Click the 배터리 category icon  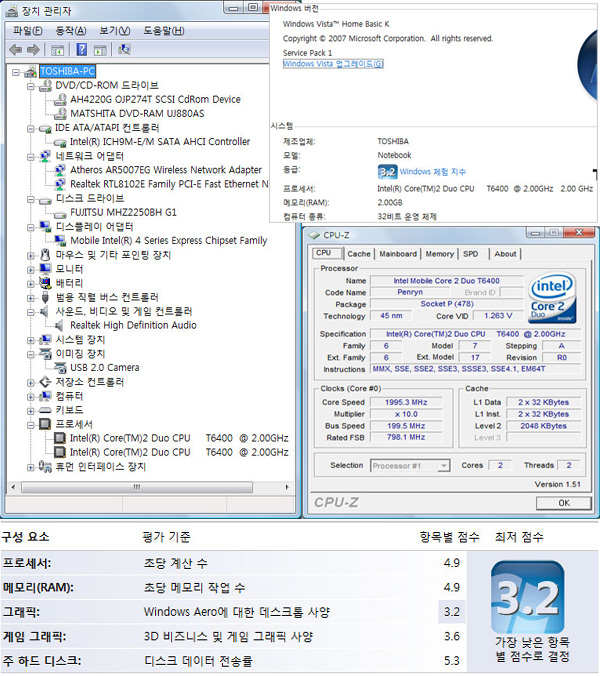[x=45, y=283]
